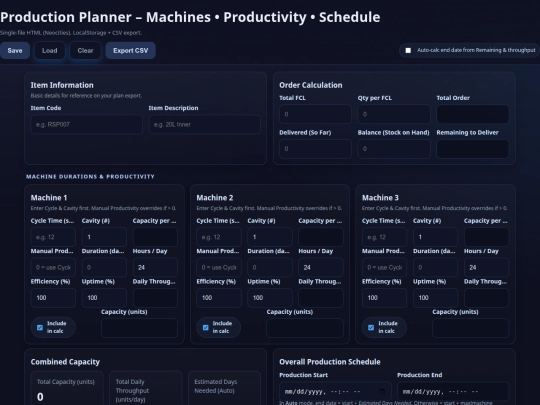This screenshot has width=540, height=405.
Task: Click the Load button
Action: click(x=50, y=51)
